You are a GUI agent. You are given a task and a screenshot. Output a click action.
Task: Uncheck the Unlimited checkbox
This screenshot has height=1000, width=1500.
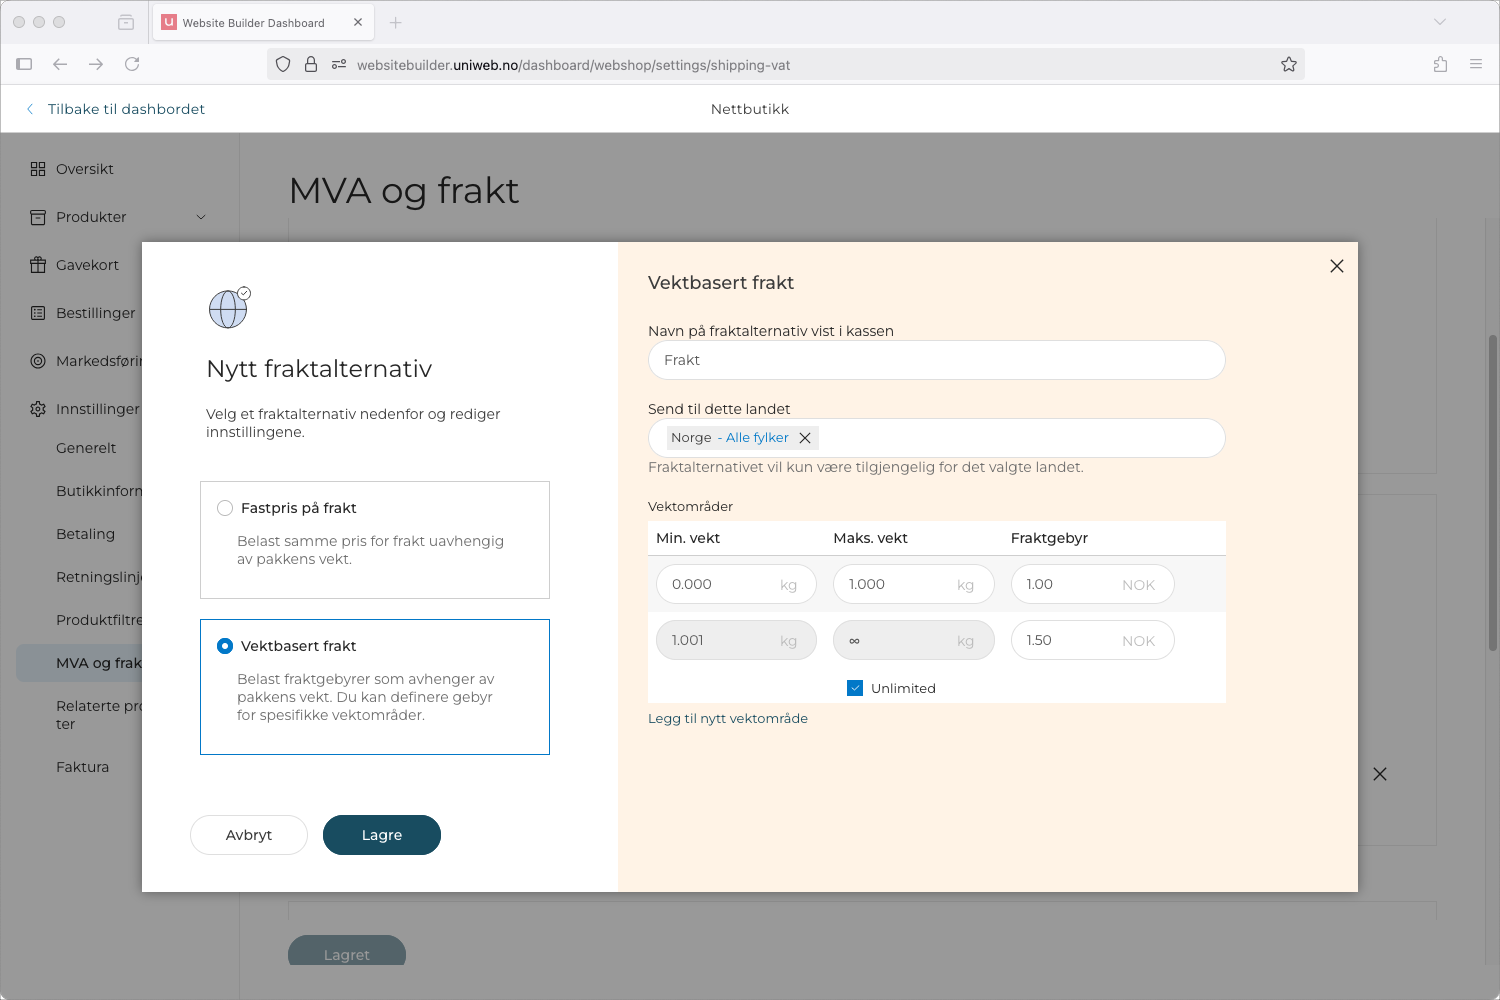tap(855, 688)
